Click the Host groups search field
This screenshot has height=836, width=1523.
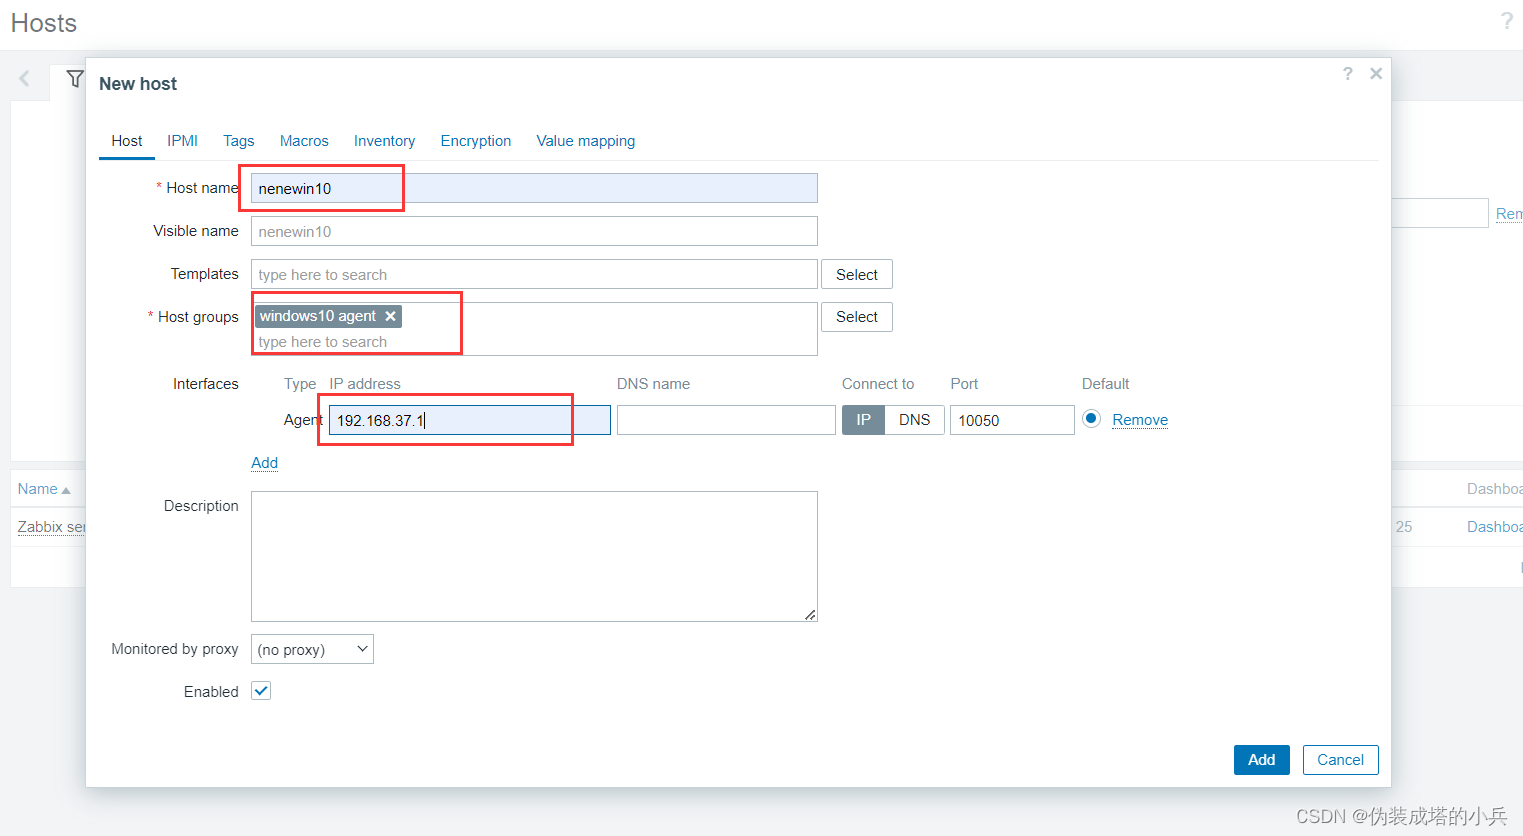click(x=534, y=342)
